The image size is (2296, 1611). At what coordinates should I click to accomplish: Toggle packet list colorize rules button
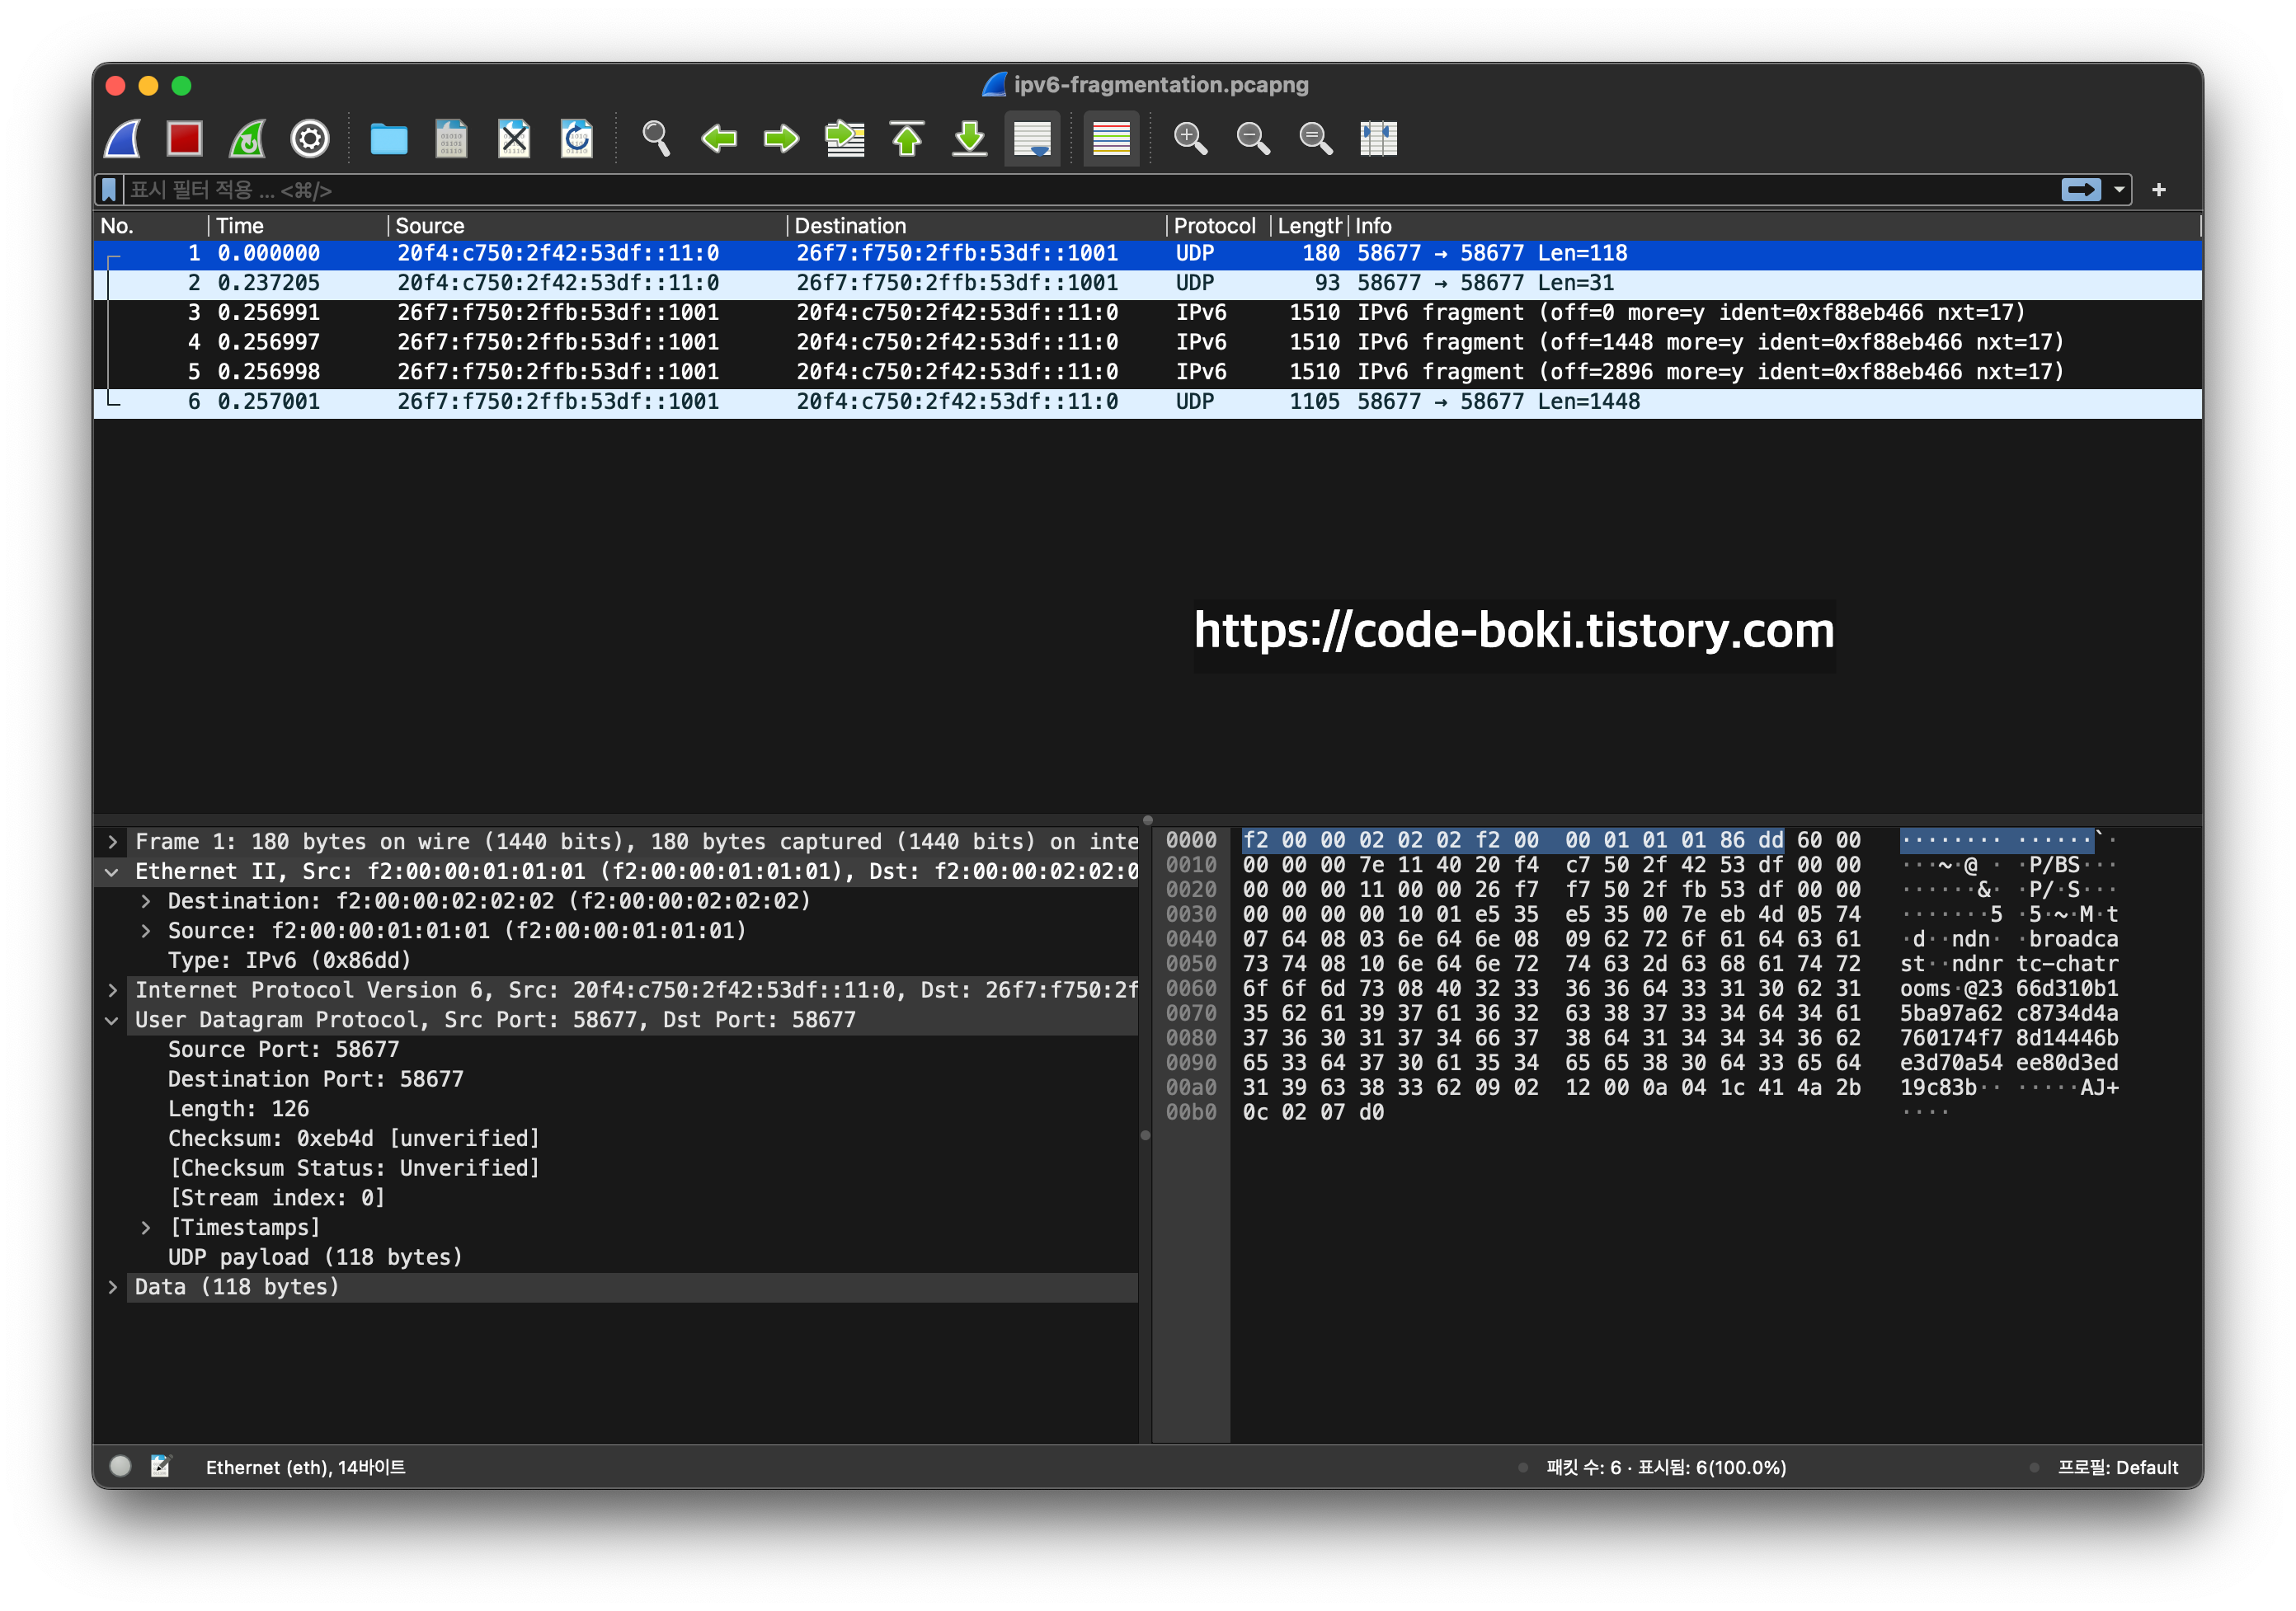(1111, 138)
